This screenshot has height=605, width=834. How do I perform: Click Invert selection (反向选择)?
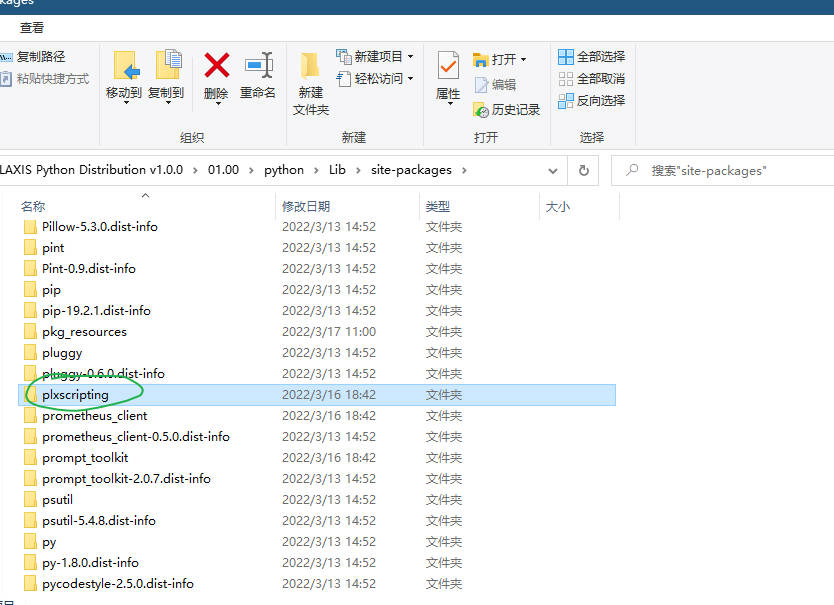point(591,101)
